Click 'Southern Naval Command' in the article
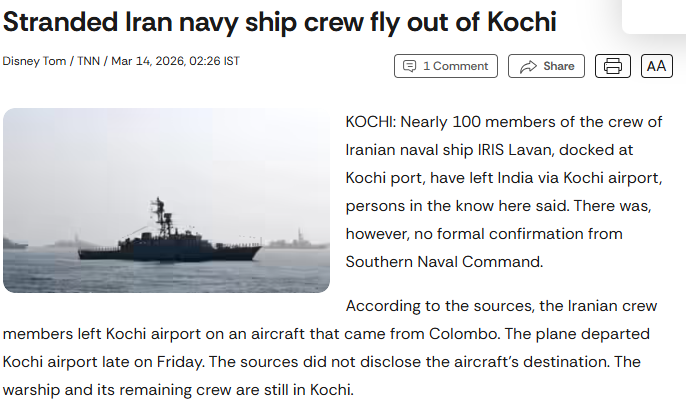The height and width of the screenshot is (407, 686). [x=443, y=262]
